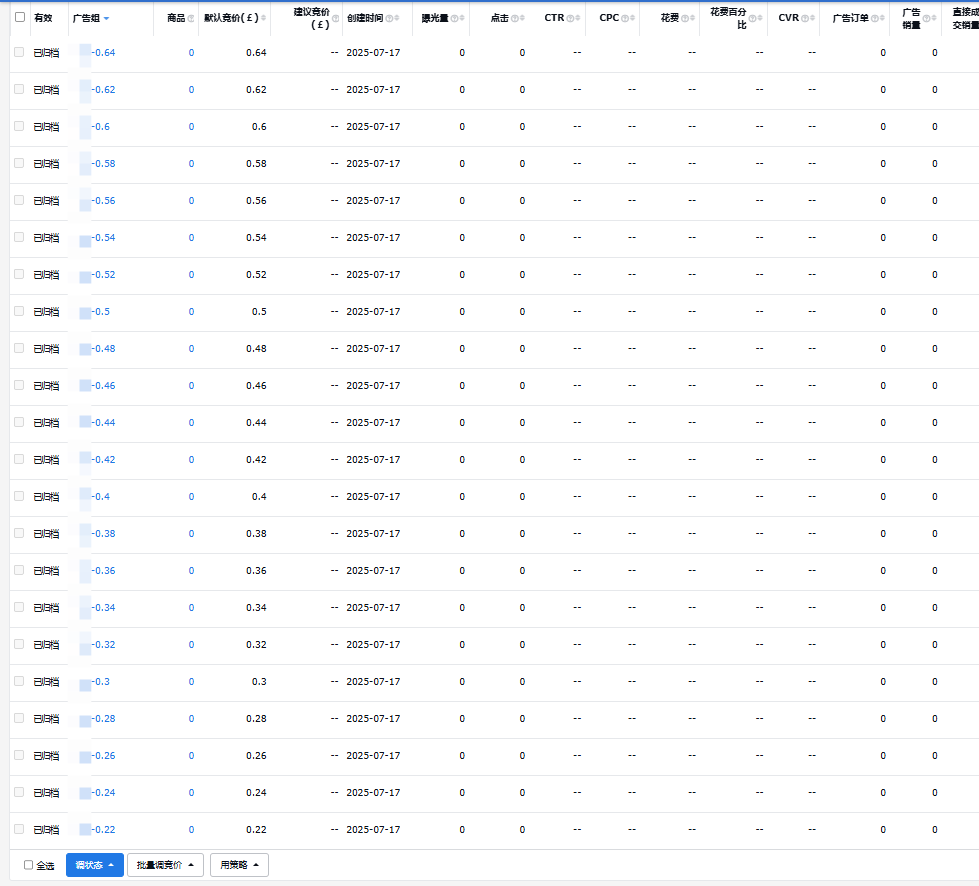The width and height of the screenshot is (979, 886).
Task: Sort by 默认竞价(£) using its sort icon
Action: [x=263, y=18]
